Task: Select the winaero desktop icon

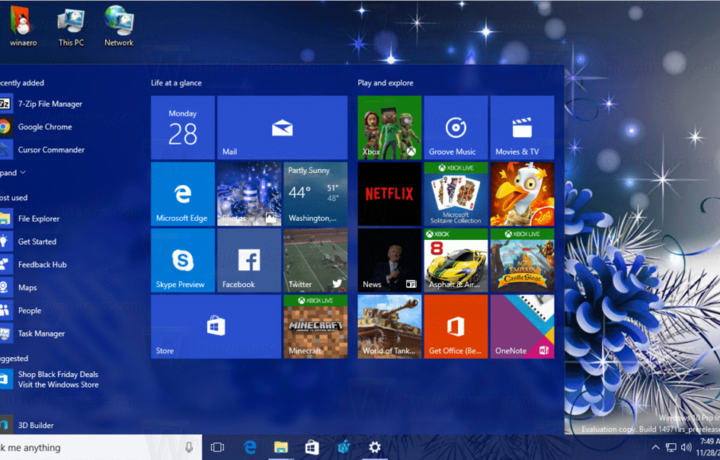Action: [x=23, y=26]
